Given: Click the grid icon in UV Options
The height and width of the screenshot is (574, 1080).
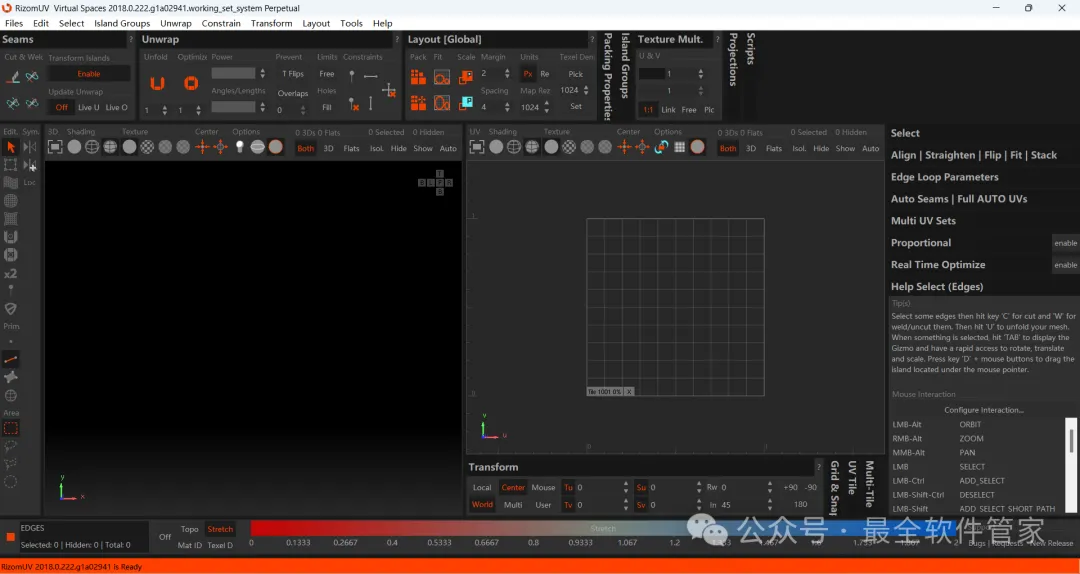Looking at the screenshot, I should point(680,147).
